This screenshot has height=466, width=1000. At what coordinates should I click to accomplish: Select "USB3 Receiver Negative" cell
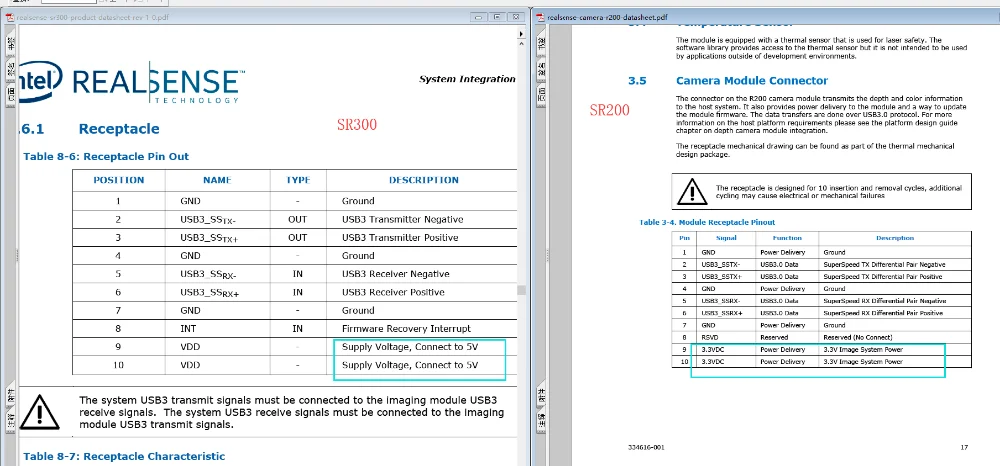[395, 274]
